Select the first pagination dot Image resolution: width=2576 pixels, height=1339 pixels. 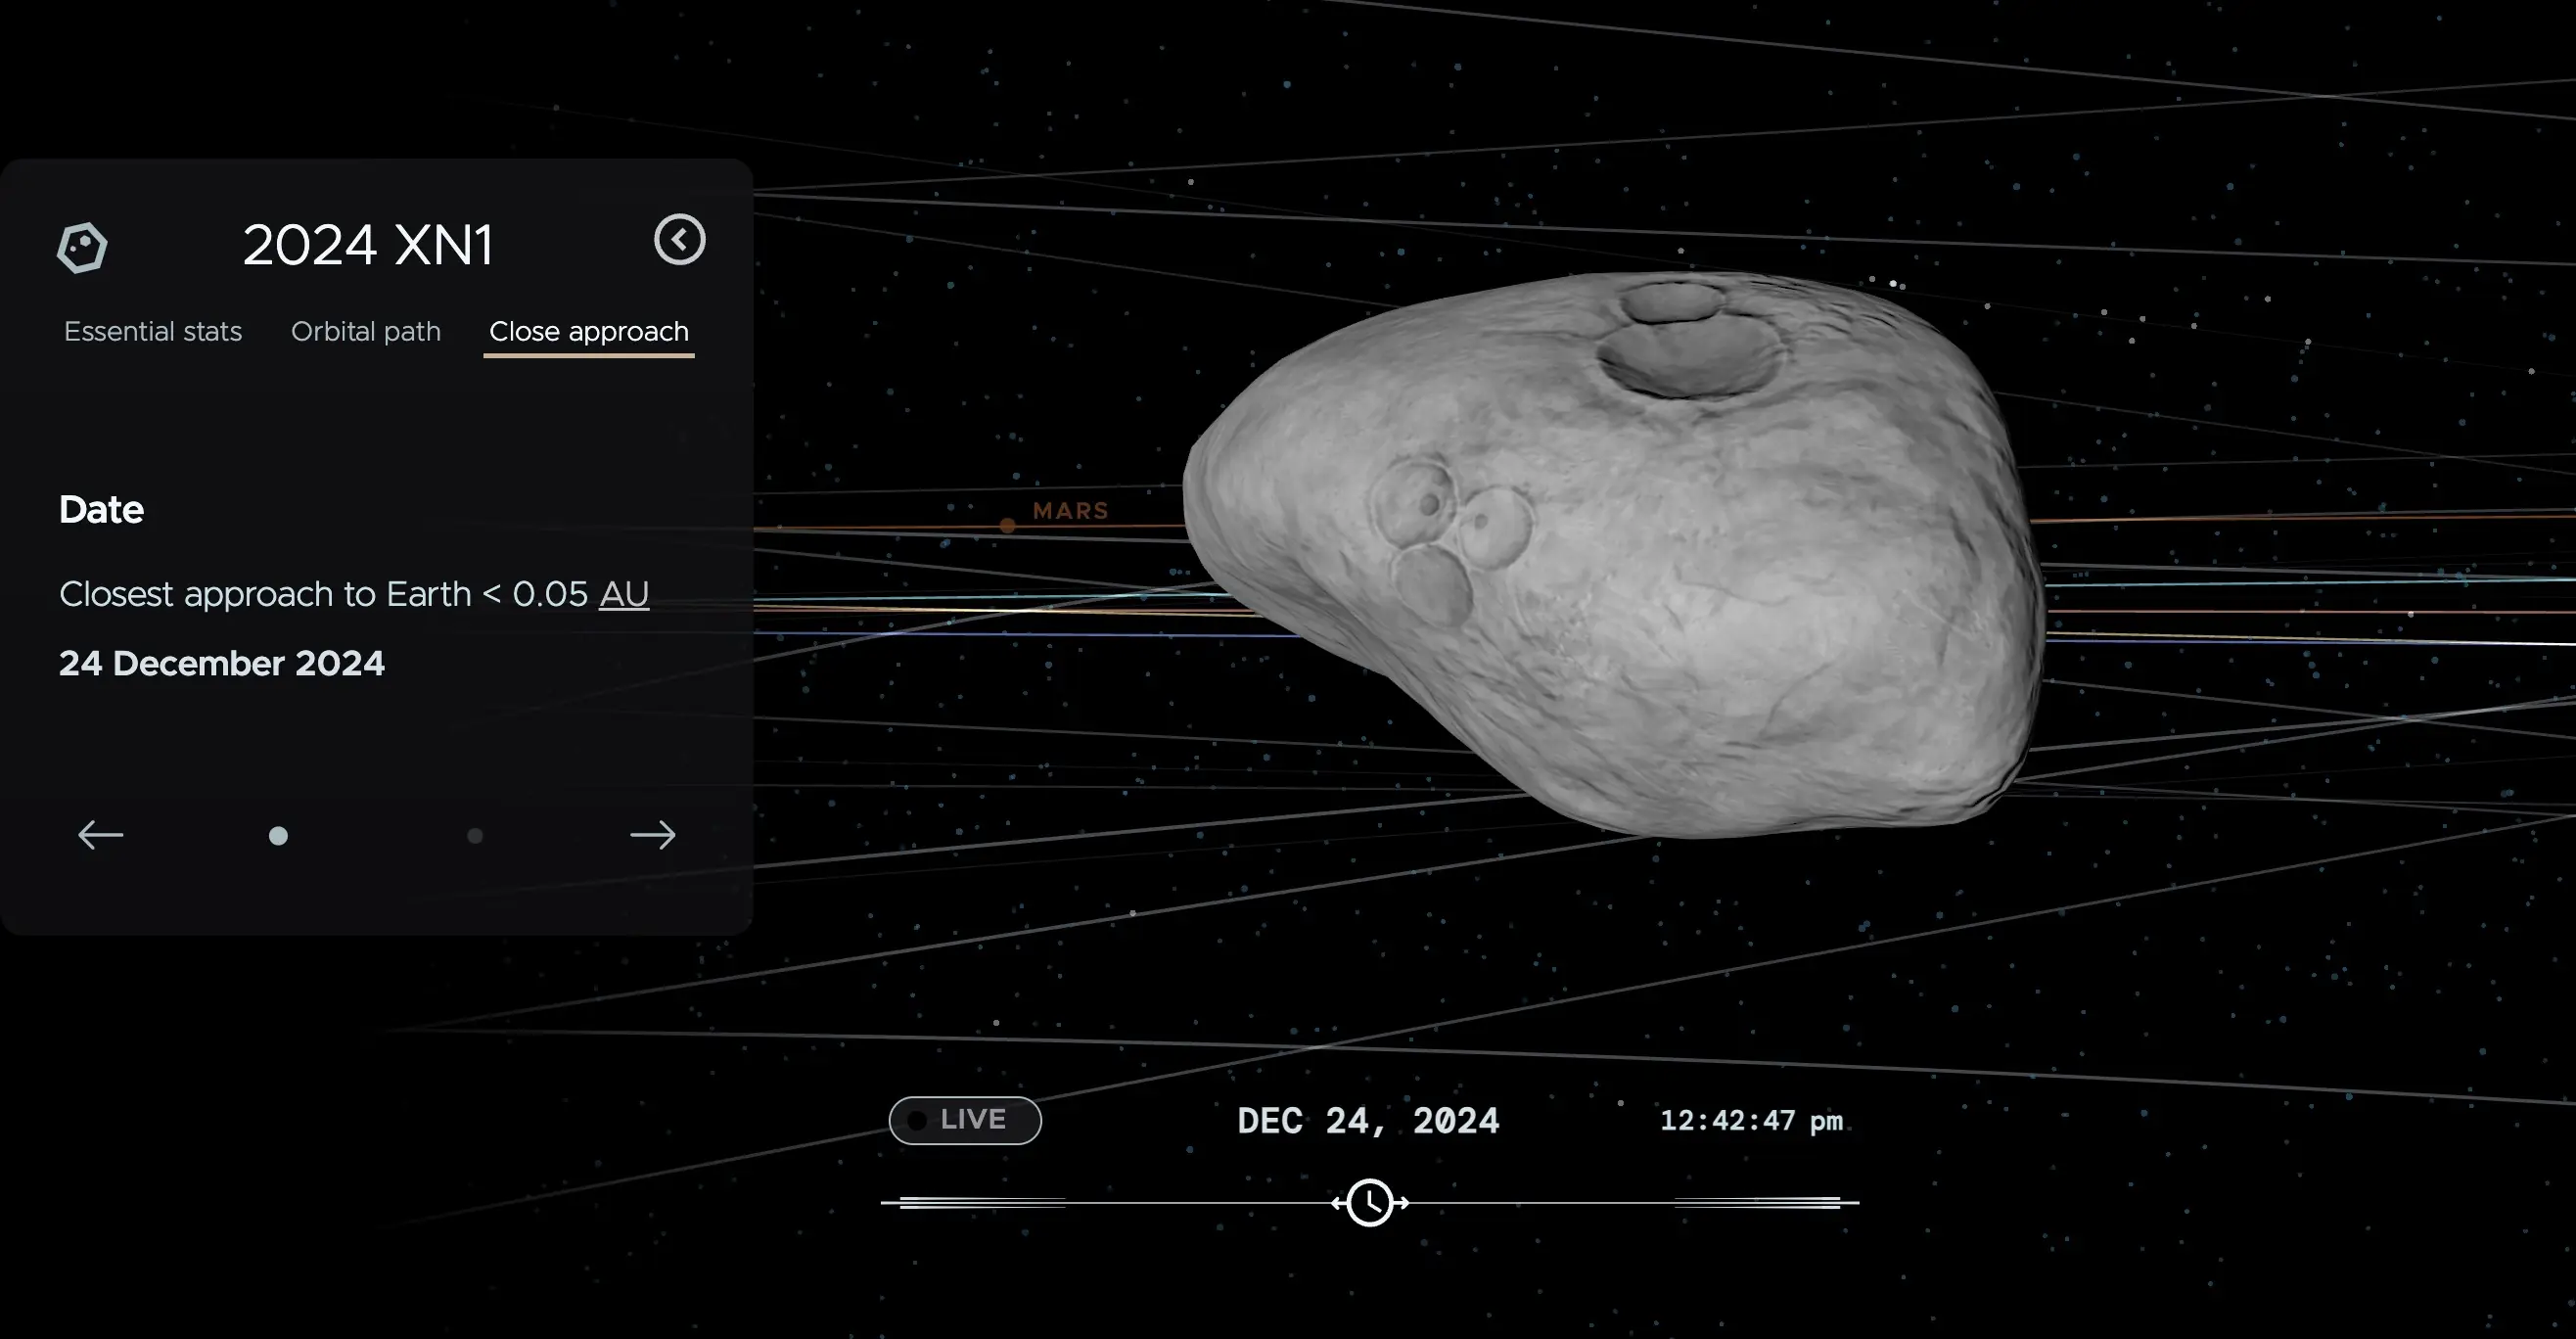(278, 836)
